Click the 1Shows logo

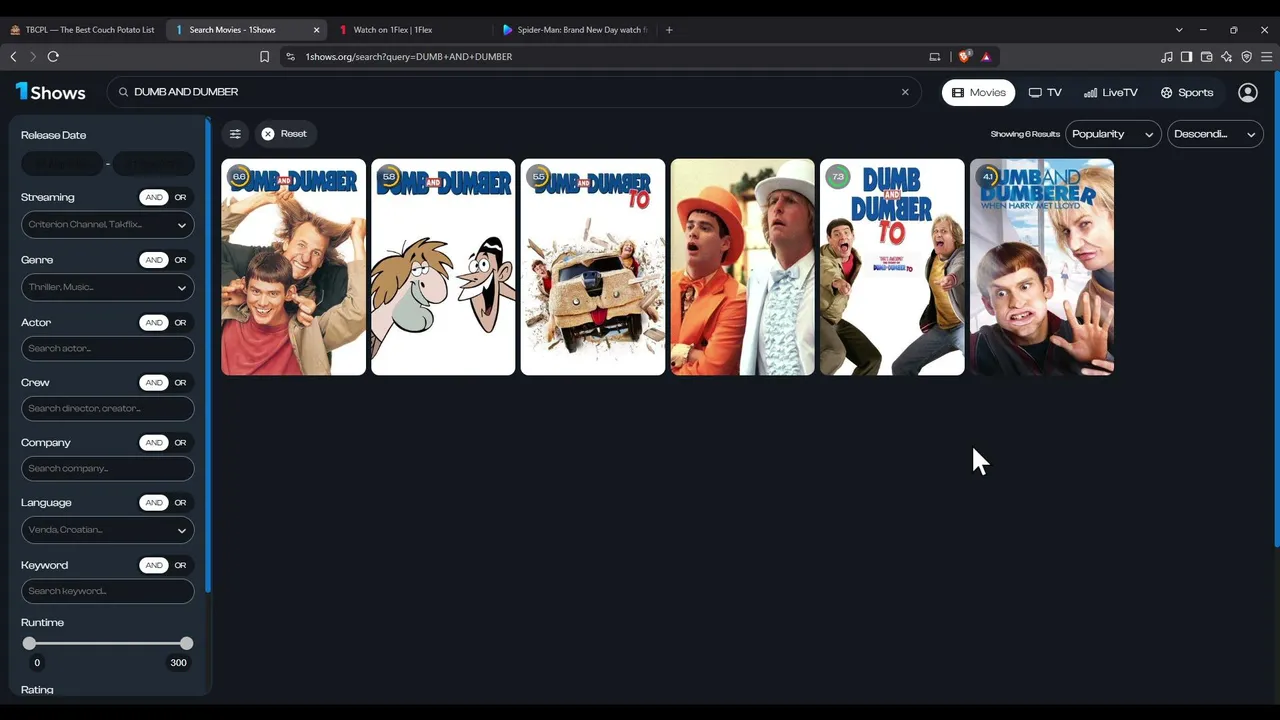(50, 92)
